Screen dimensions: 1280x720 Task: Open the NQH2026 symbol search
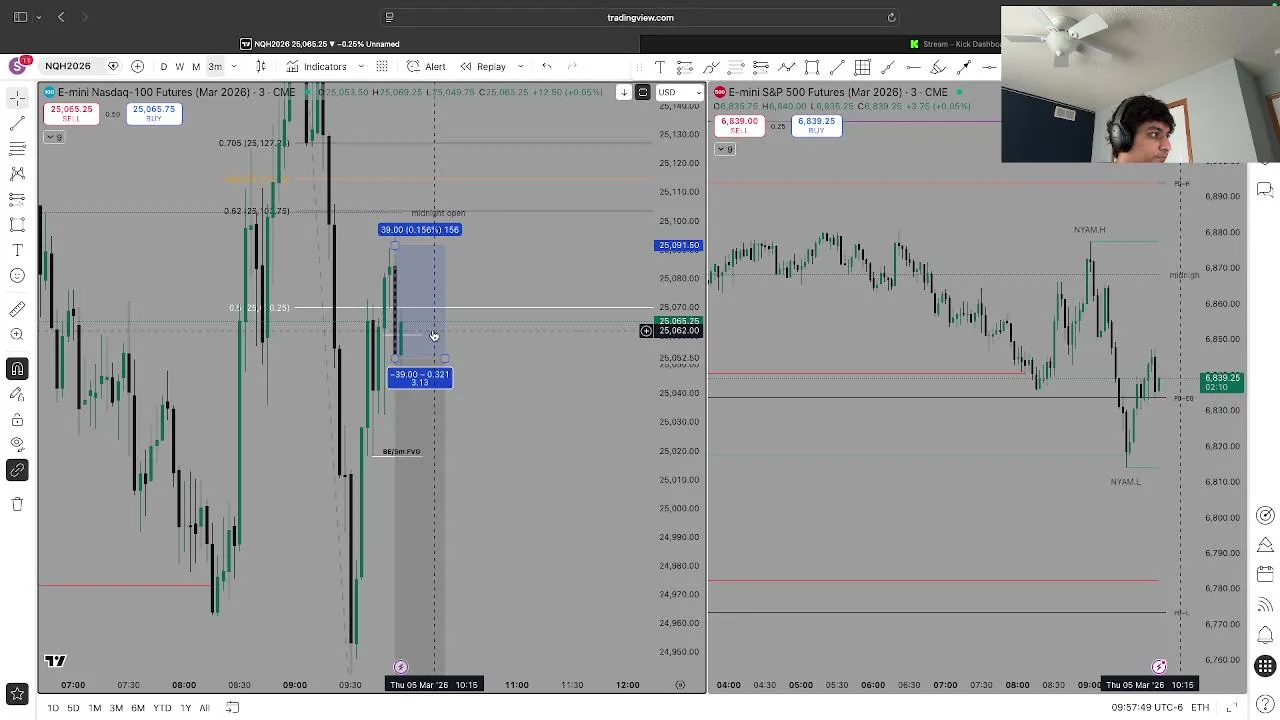68,66
